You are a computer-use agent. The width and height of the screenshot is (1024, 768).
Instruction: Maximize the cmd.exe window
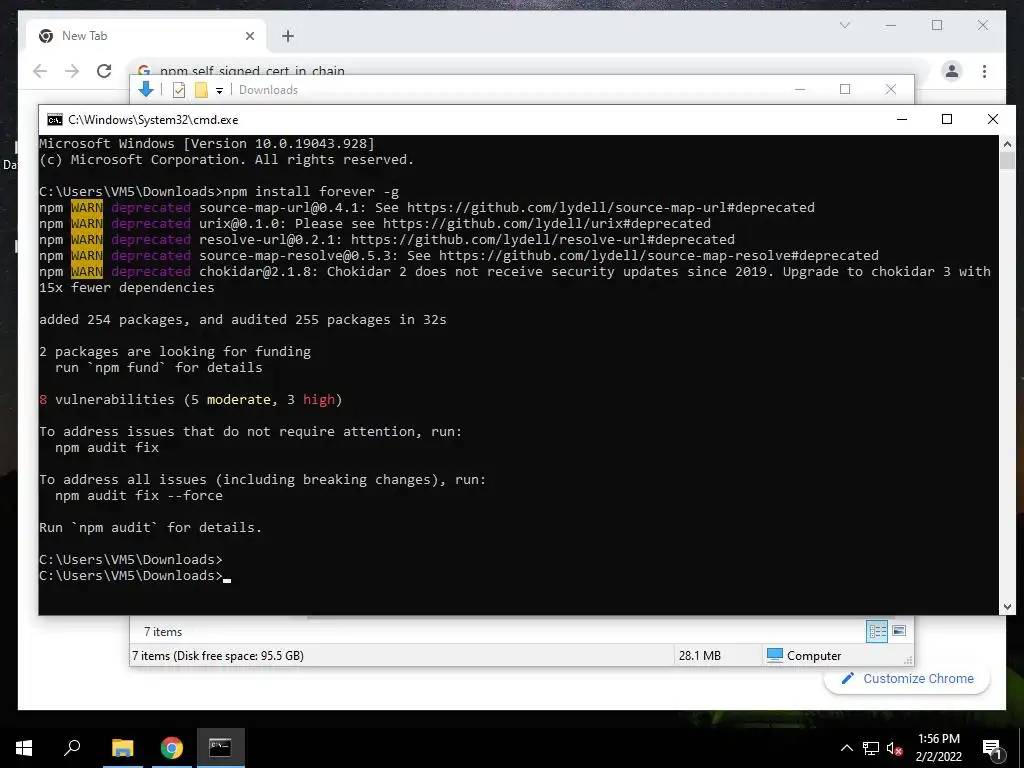click(x=947, y=119)
